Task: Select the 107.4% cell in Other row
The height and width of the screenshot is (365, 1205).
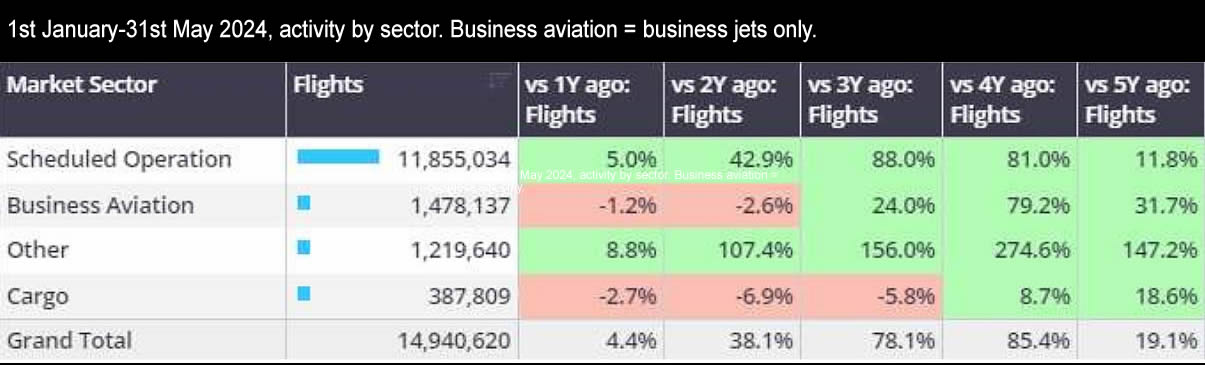Action: click(732, 250)
